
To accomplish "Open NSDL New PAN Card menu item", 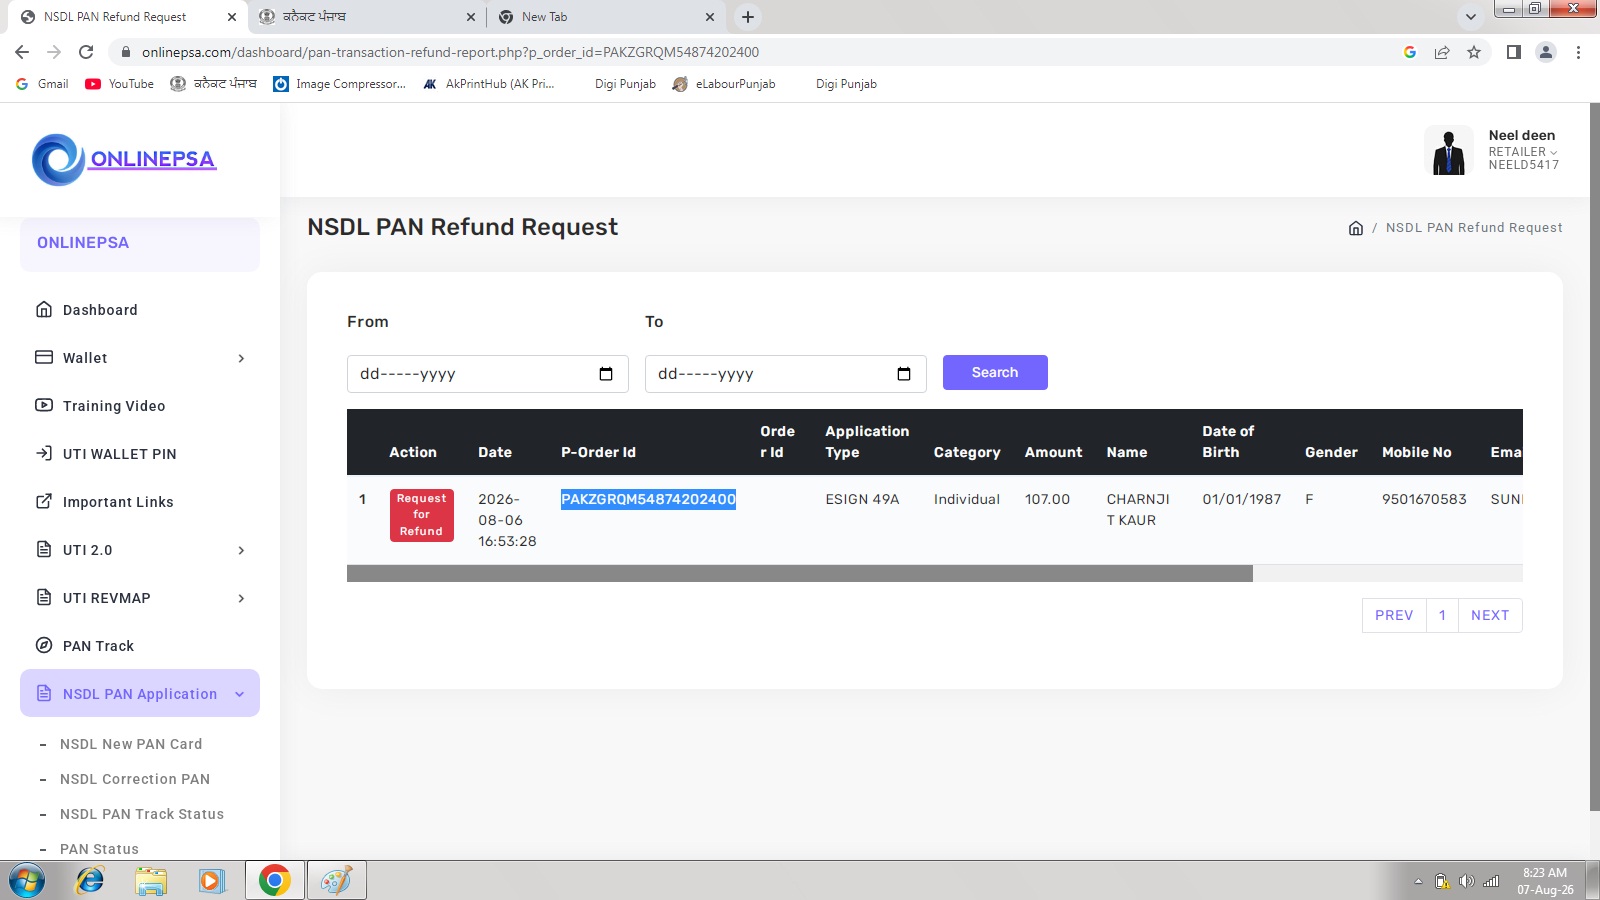I will [131, 744].
